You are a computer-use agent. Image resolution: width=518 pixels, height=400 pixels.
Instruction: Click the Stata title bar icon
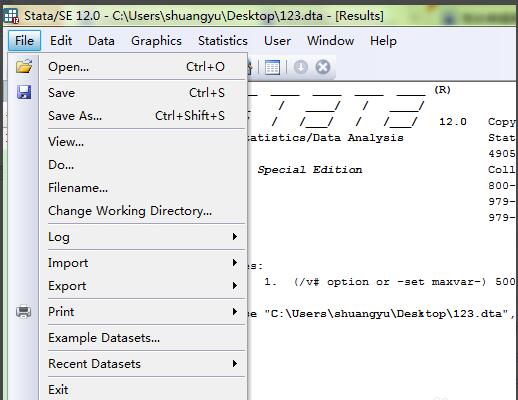pos(11,16)
